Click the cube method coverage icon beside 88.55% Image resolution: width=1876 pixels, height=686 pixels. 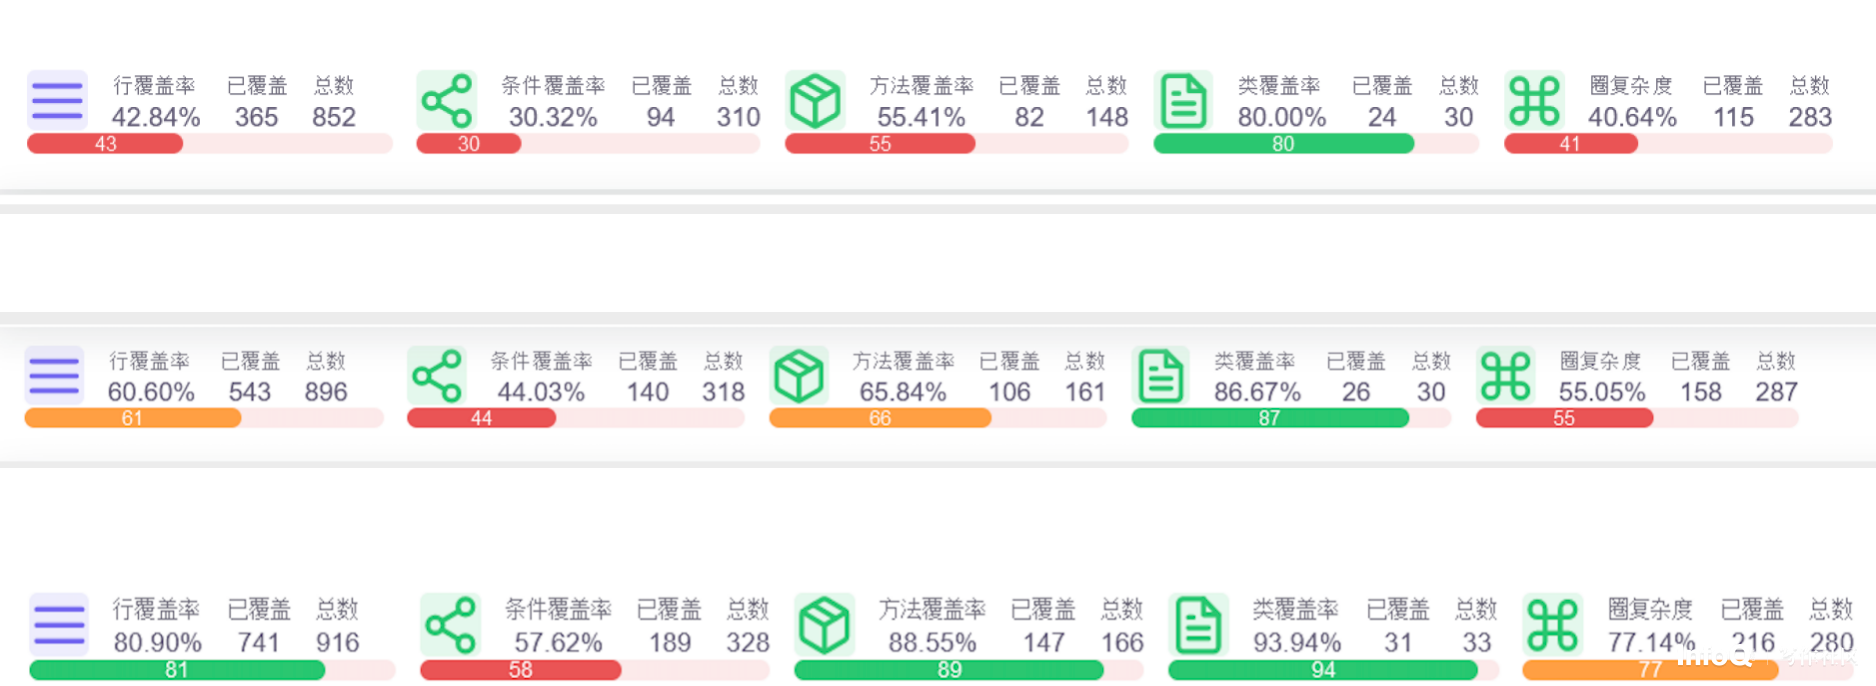[x=824, y=625]
